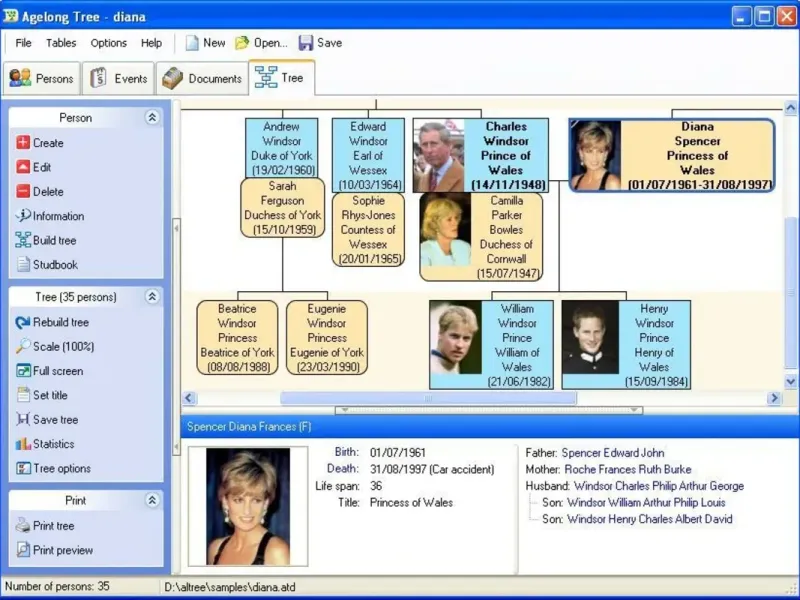Switch to the Events tab label
The image size is (800, 600).
131,79
